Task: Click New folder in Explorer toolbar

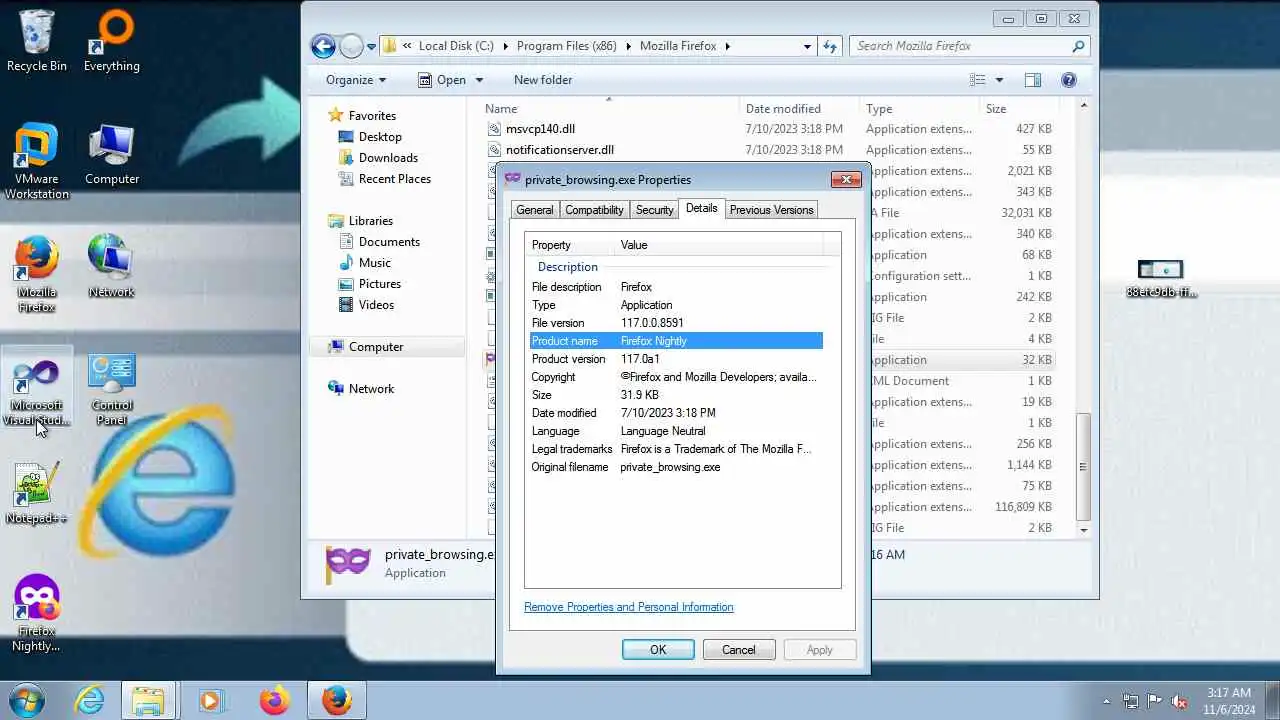Action: [543, 80]
